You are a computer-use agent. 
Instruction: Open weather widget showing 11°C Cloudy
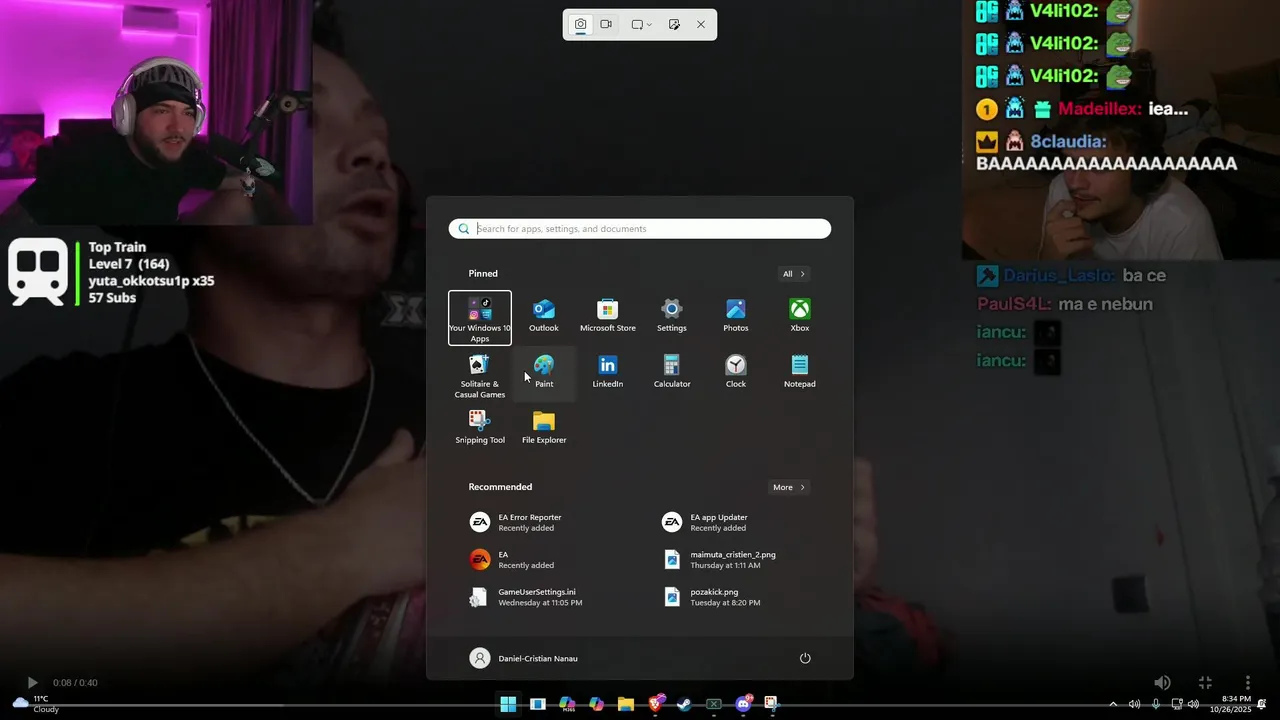35,704
